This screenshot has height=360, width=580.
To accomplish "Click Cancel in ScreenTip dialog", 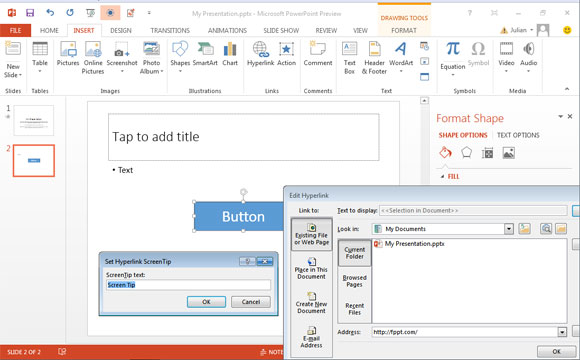I will [x=251, y=302].
